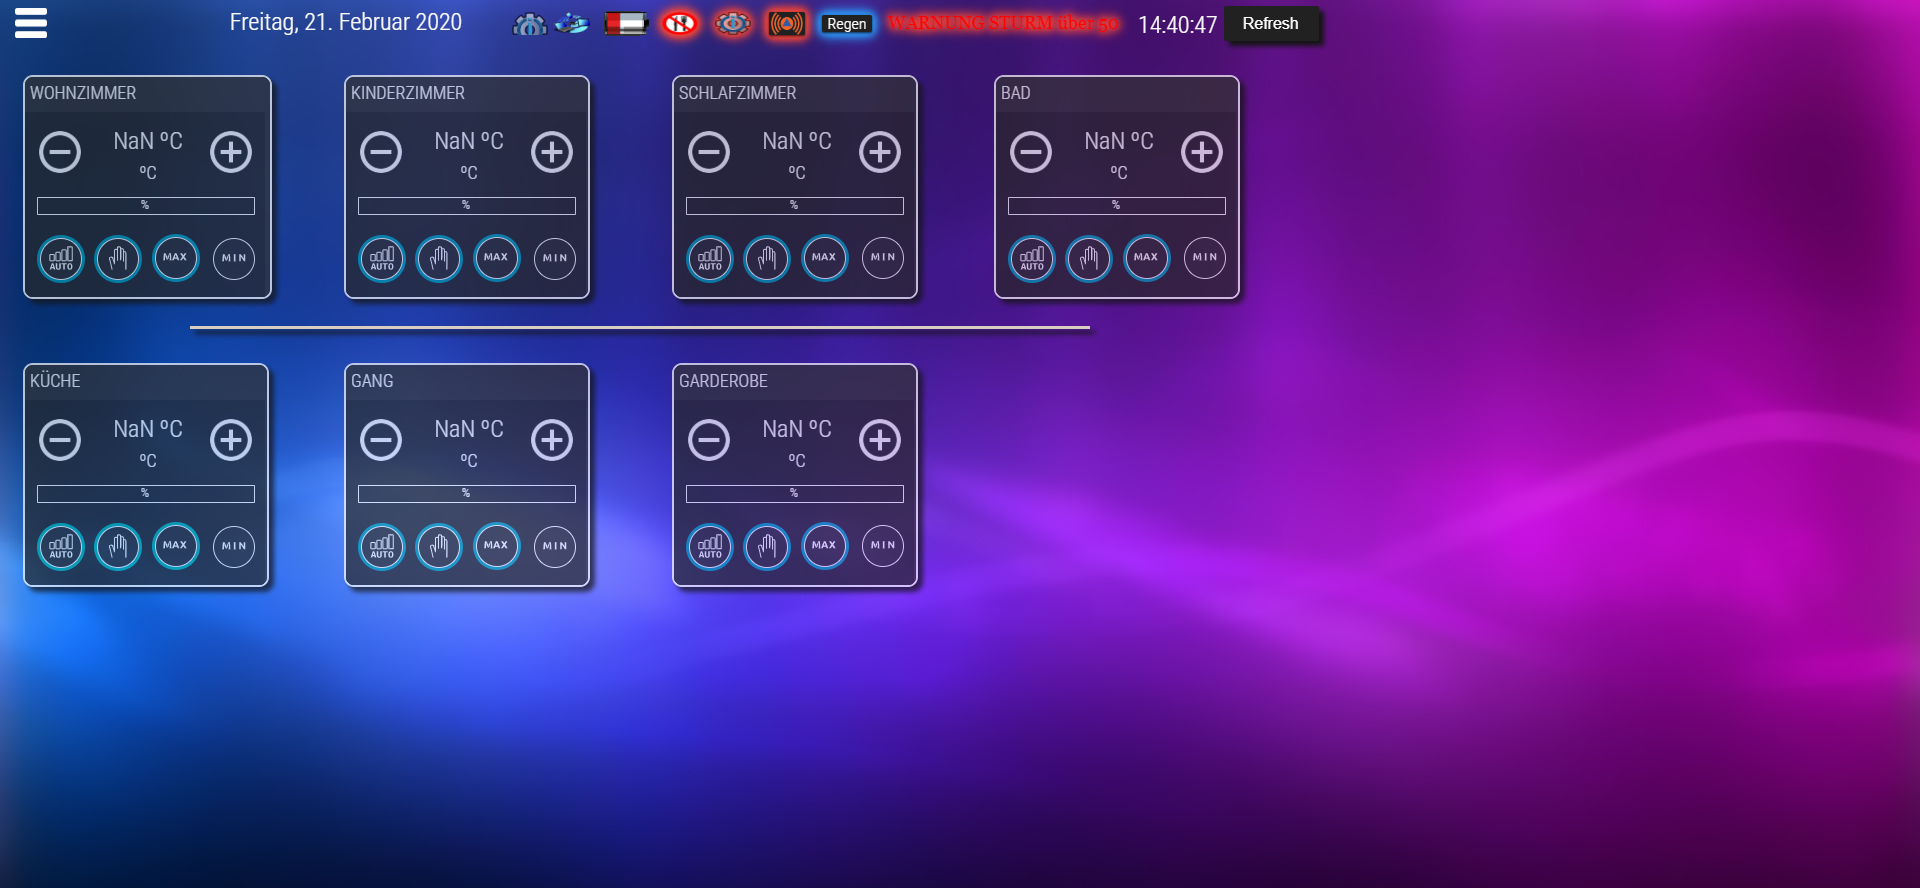Set Gang to AUTO mode

pyautogui.click(x=382, y=547)
